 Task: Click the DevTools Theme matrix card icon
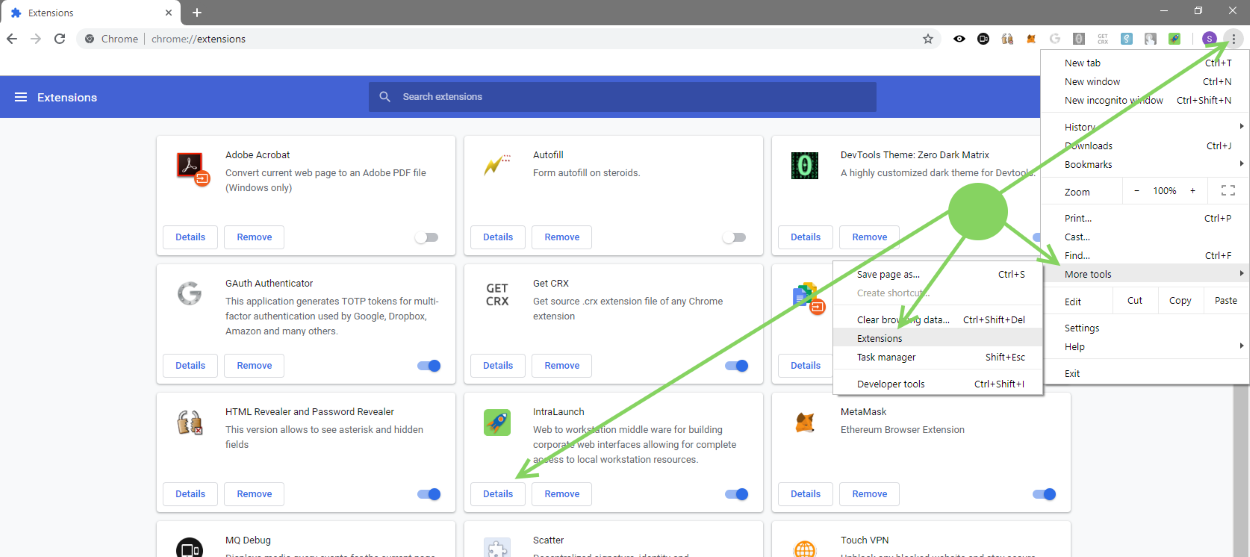click(805, 165)
